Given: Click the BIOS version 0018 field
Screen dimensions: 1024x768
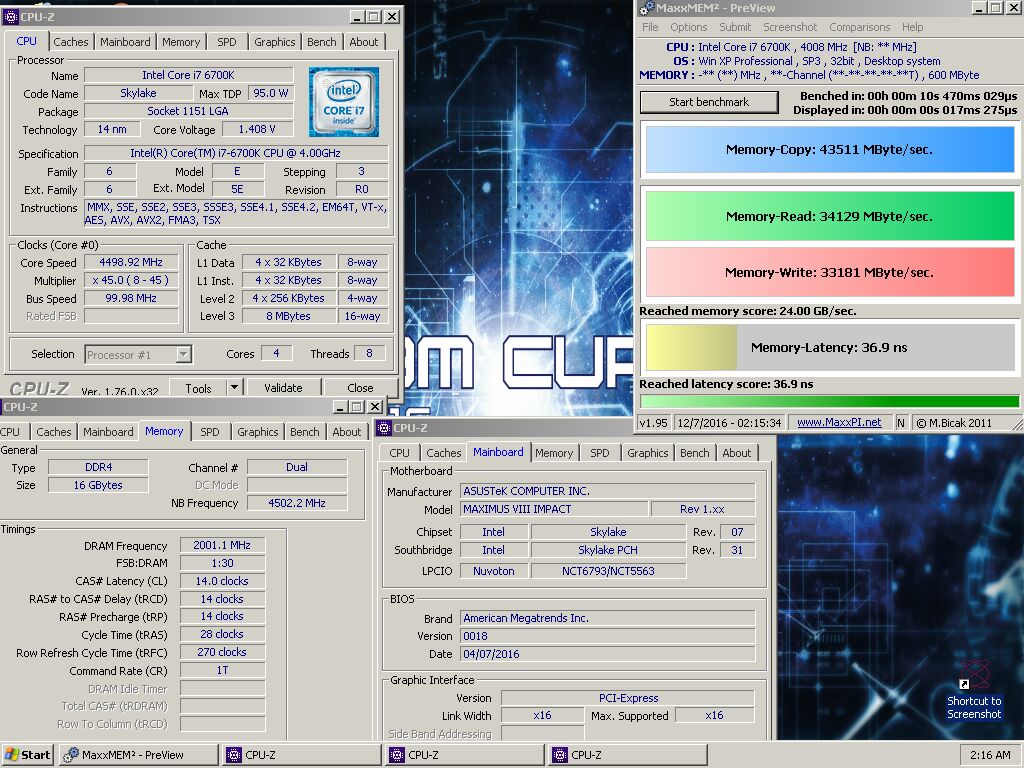Looking at the screenshot, I should [608, 636].
